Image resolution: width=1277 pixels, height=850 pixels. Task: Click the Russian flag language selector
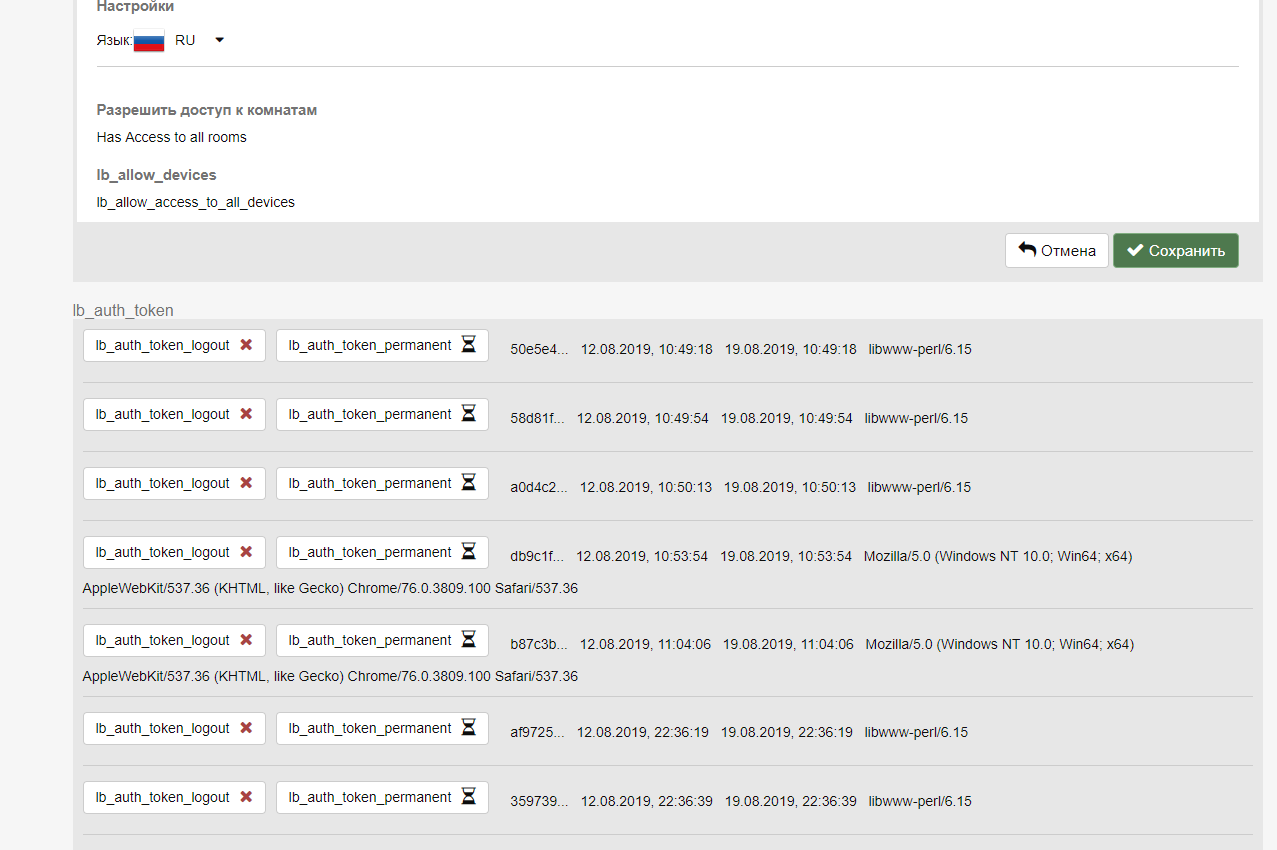(x=149, y=42)
